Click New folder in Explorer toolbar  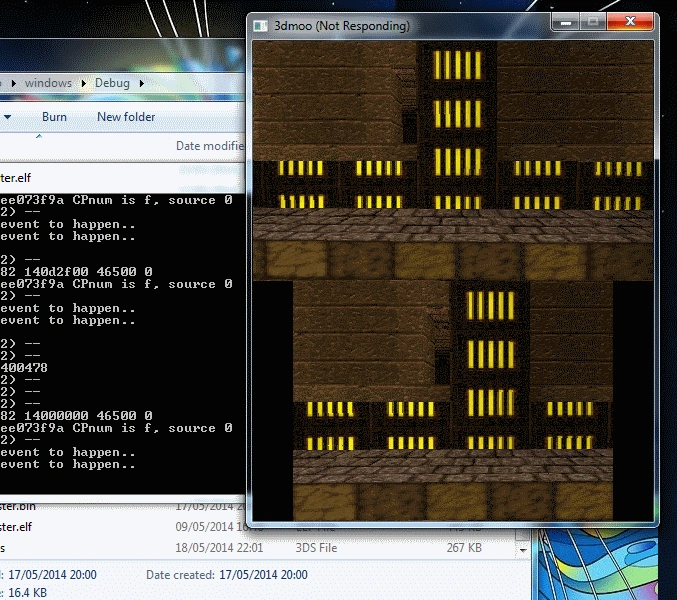(x=126, y=117)
